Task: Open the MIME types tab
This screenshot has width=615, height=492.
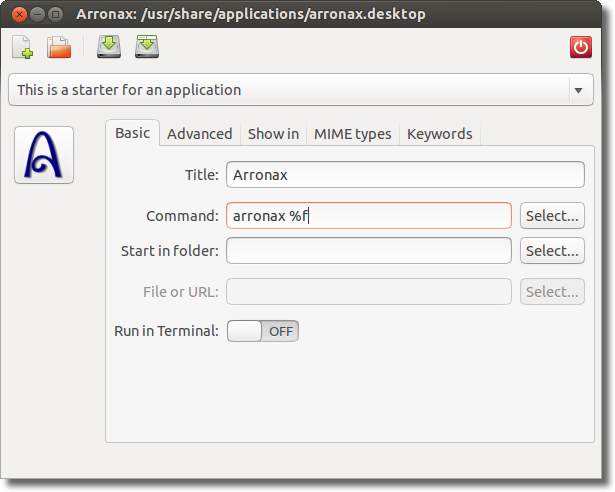Action: [x=353, y=134]
